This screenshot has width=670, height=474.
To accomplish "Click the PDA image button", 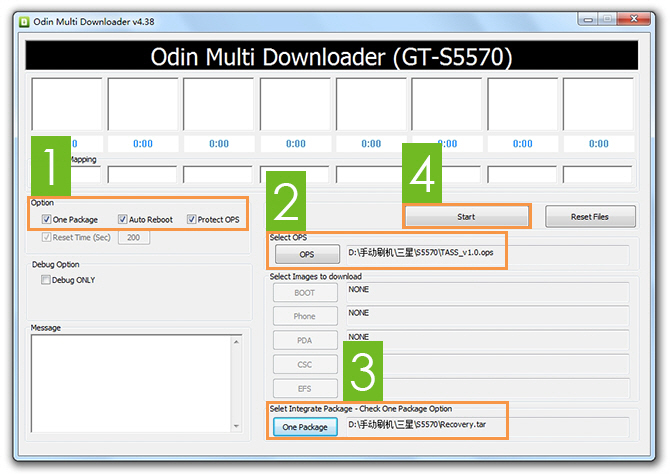I will pos(305,340).
